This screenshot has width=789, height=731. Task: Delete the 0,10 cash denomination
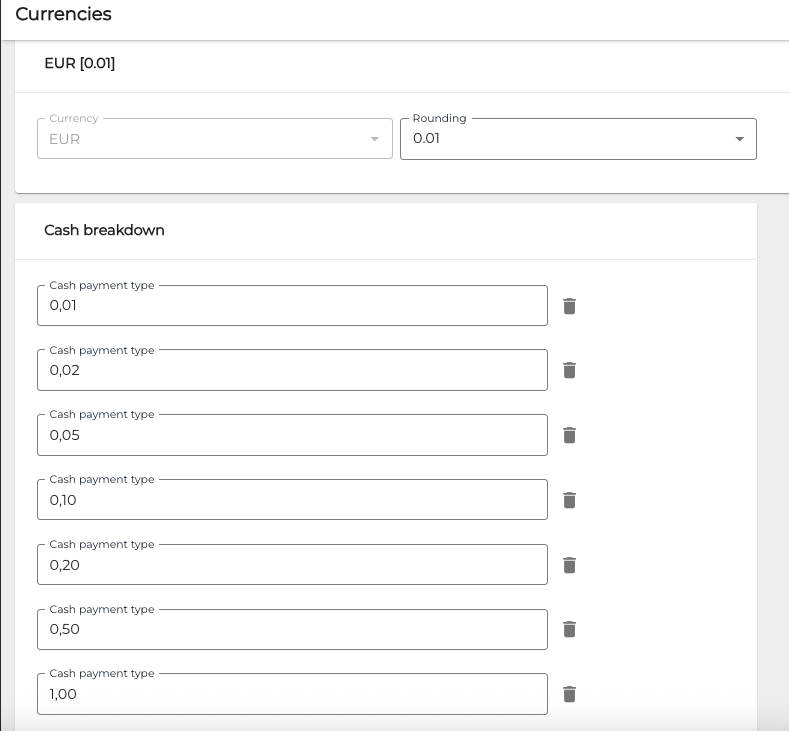[569, 500]
